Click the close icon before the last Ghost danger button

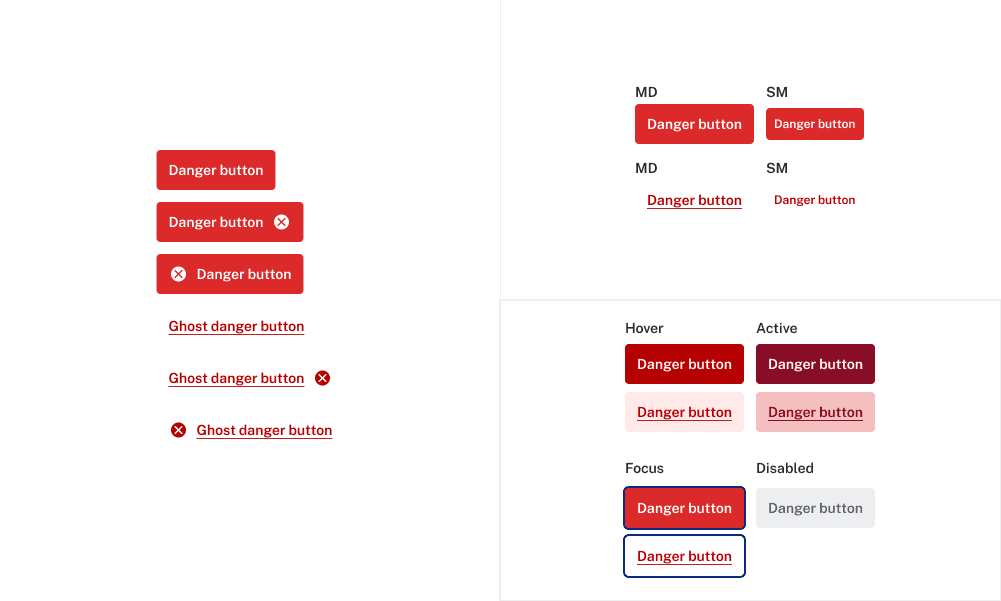point(179,430)
